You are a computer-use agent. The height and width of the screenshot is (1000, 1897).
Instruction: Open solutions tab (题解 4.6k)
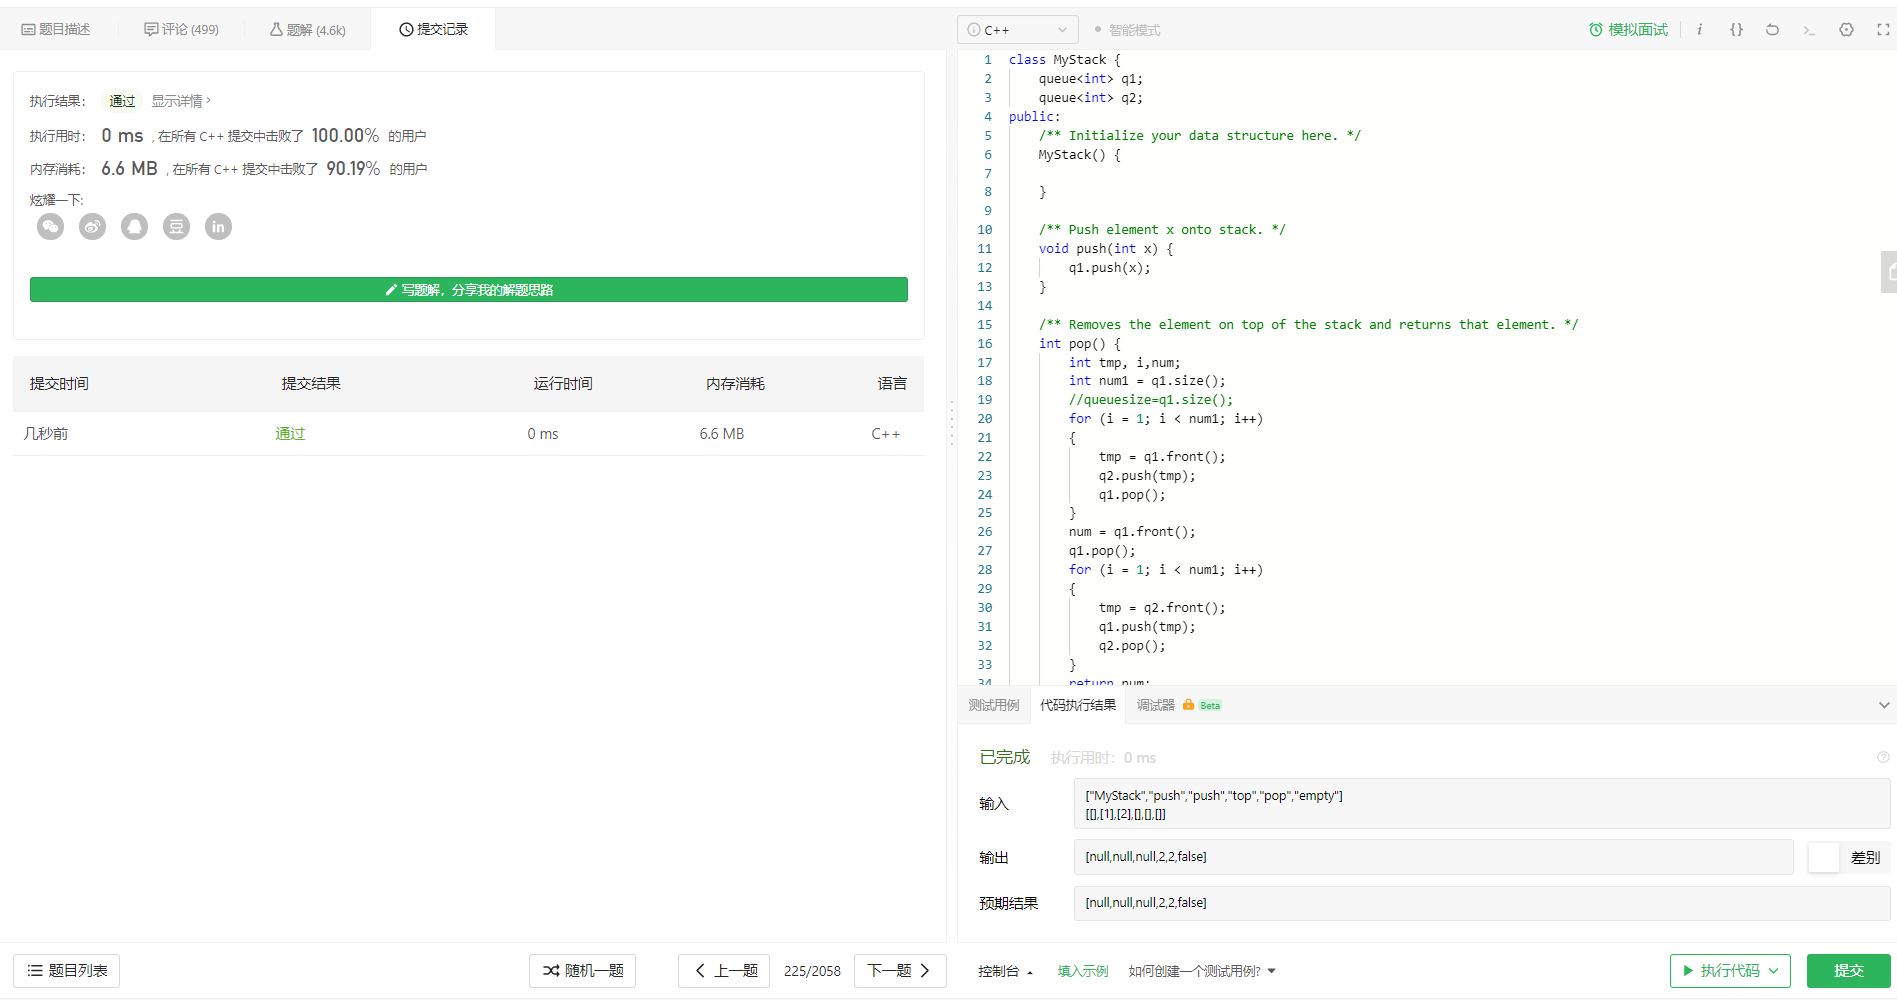pos(308,29)
